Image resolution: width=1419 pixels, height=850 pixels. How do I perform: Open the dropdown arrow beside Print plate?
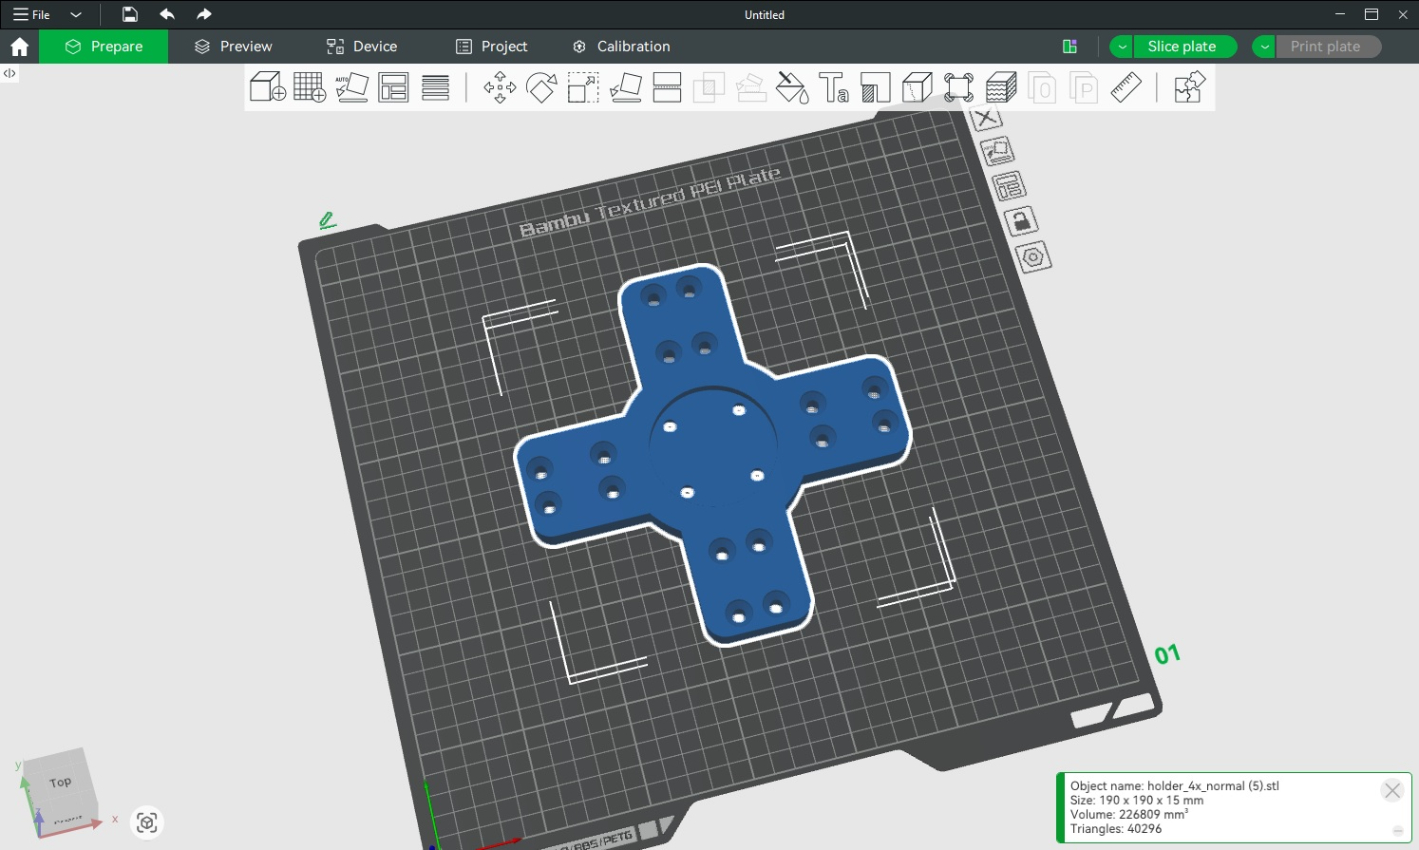click(1264, 47)
